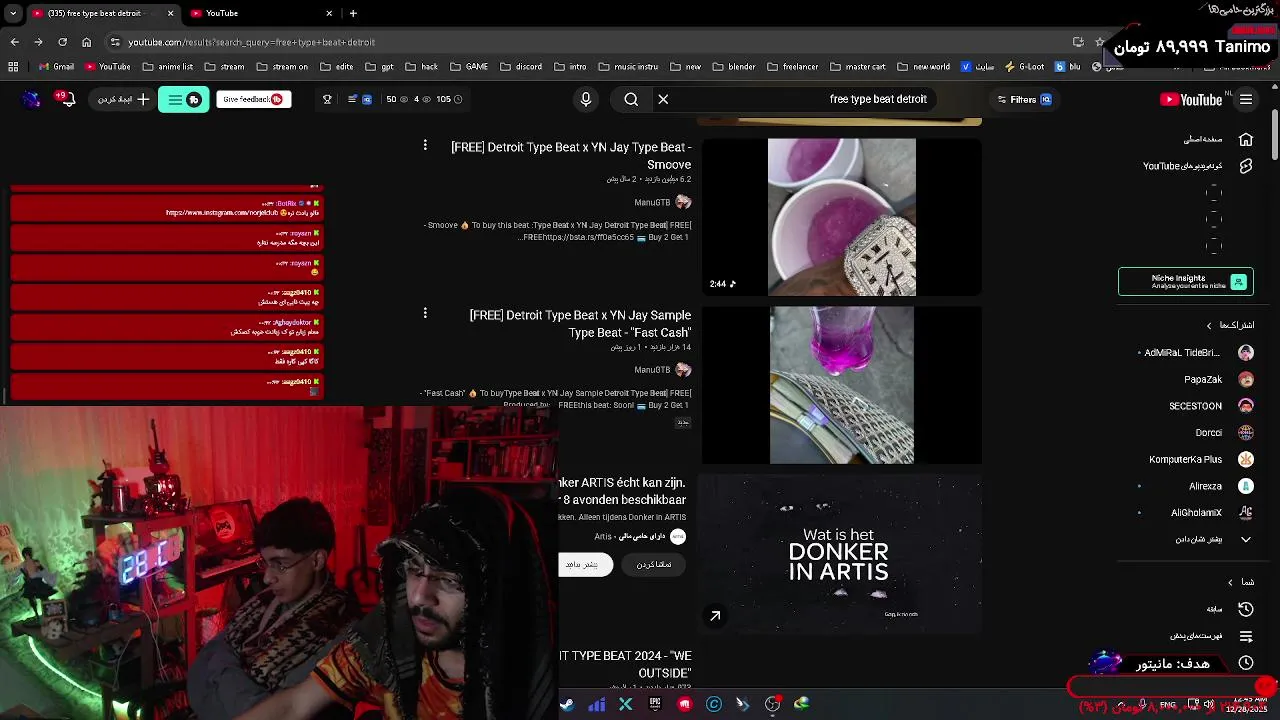Open 'GAME' bookmark folder
The image size is (1280, 720).
[x=469, y=67]
